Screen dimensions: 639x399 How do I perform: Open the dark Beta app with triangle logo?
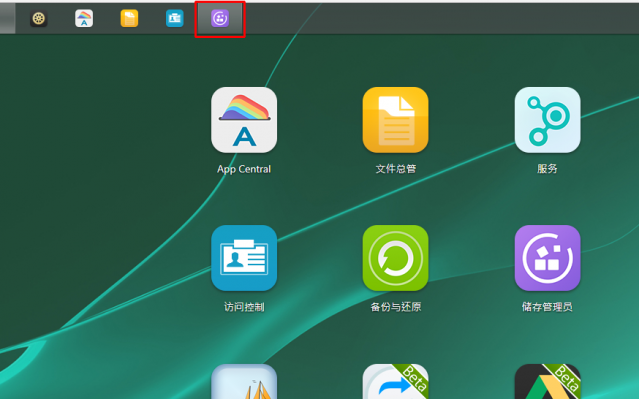(x=547, y=381)
